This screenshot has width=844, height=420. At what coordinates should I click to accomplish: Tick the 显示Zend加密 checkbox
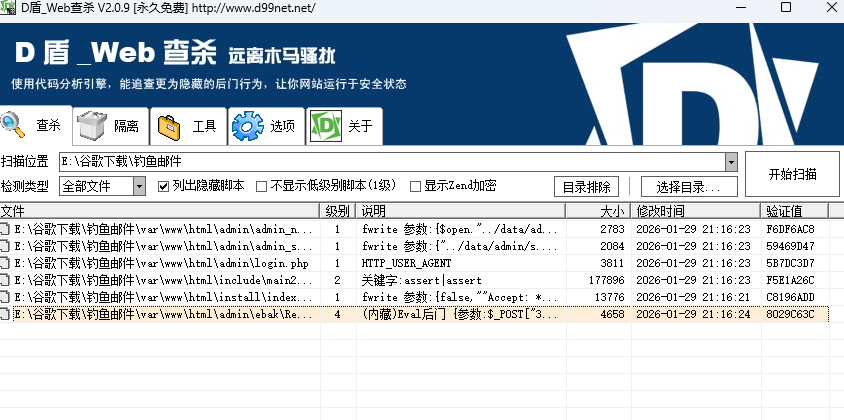(x=415, y=186)
